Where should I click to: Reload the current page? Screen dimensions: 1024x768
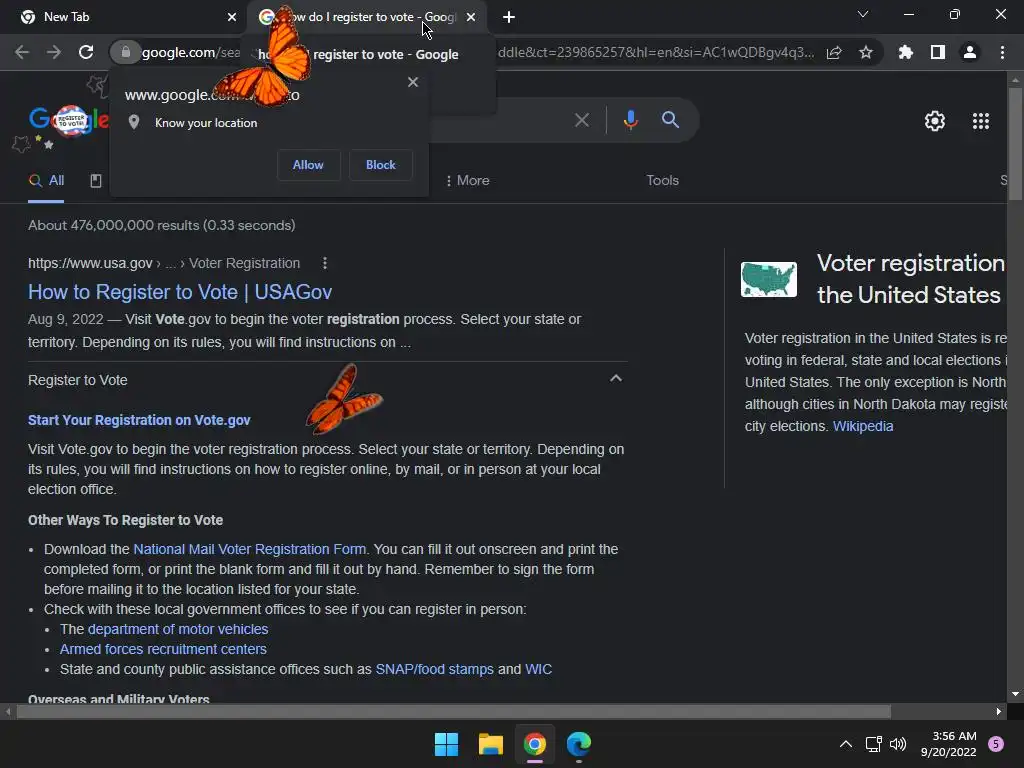point(86,52)
